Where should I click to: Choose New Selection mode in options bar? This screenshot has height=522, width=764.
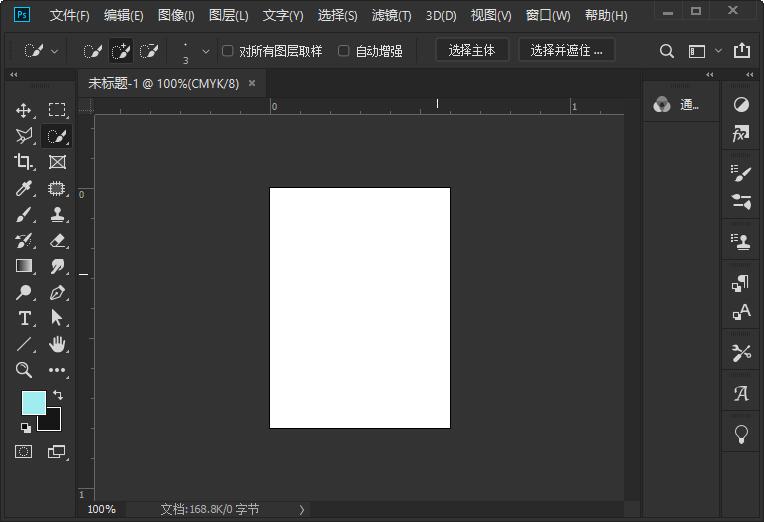tap(92, 51)
